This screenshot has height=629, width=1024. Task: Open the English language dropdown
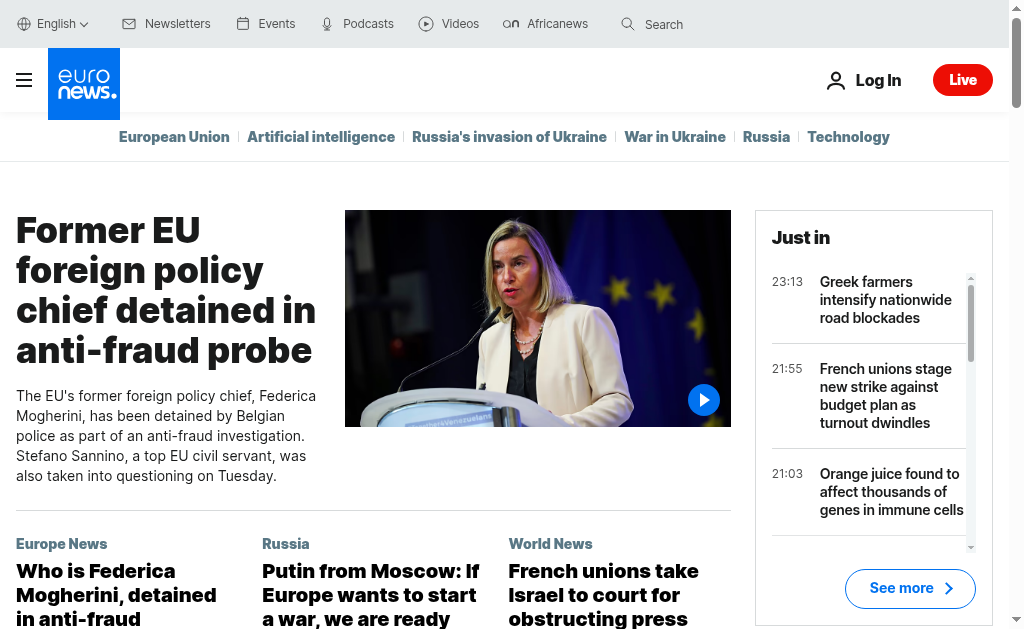tap(54, 24)
